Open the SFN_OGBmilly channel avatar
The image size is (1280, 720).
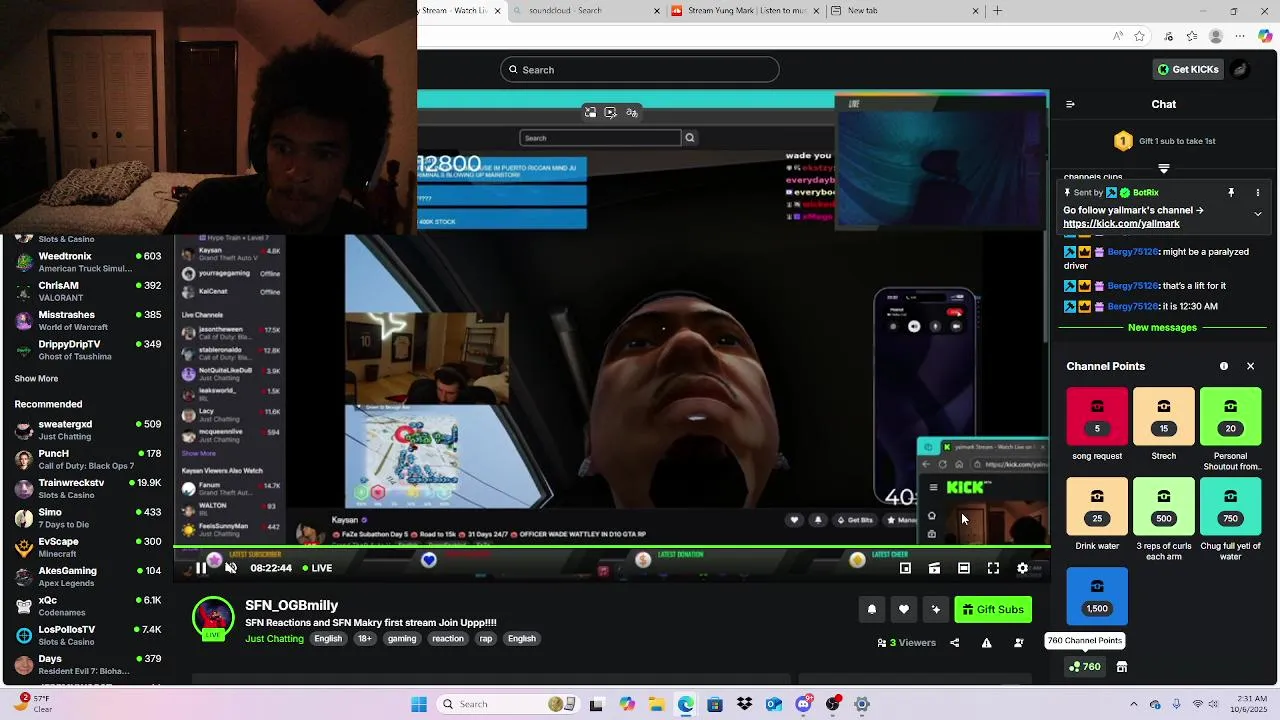click(x=213, y=618)
